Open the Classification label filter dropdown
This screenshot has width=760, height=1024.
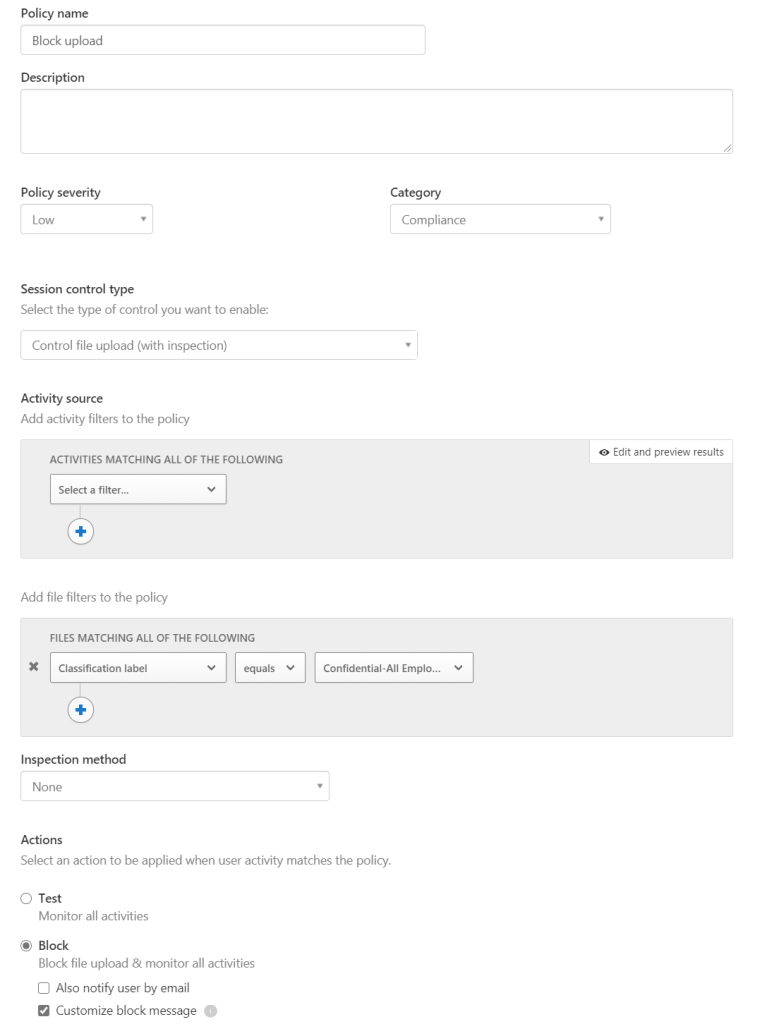(x=138, y=668)
